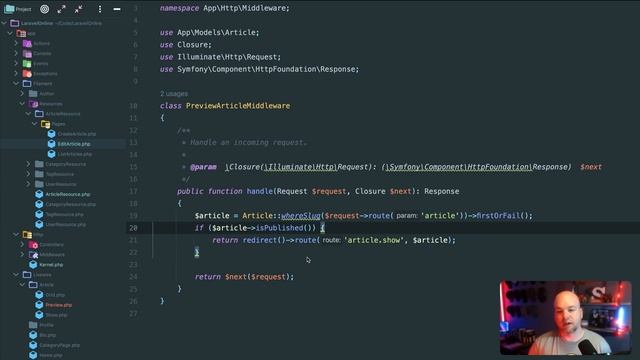Collapse the Pages folder
This screenshot has width=640, height=360.
coord(35,124)
